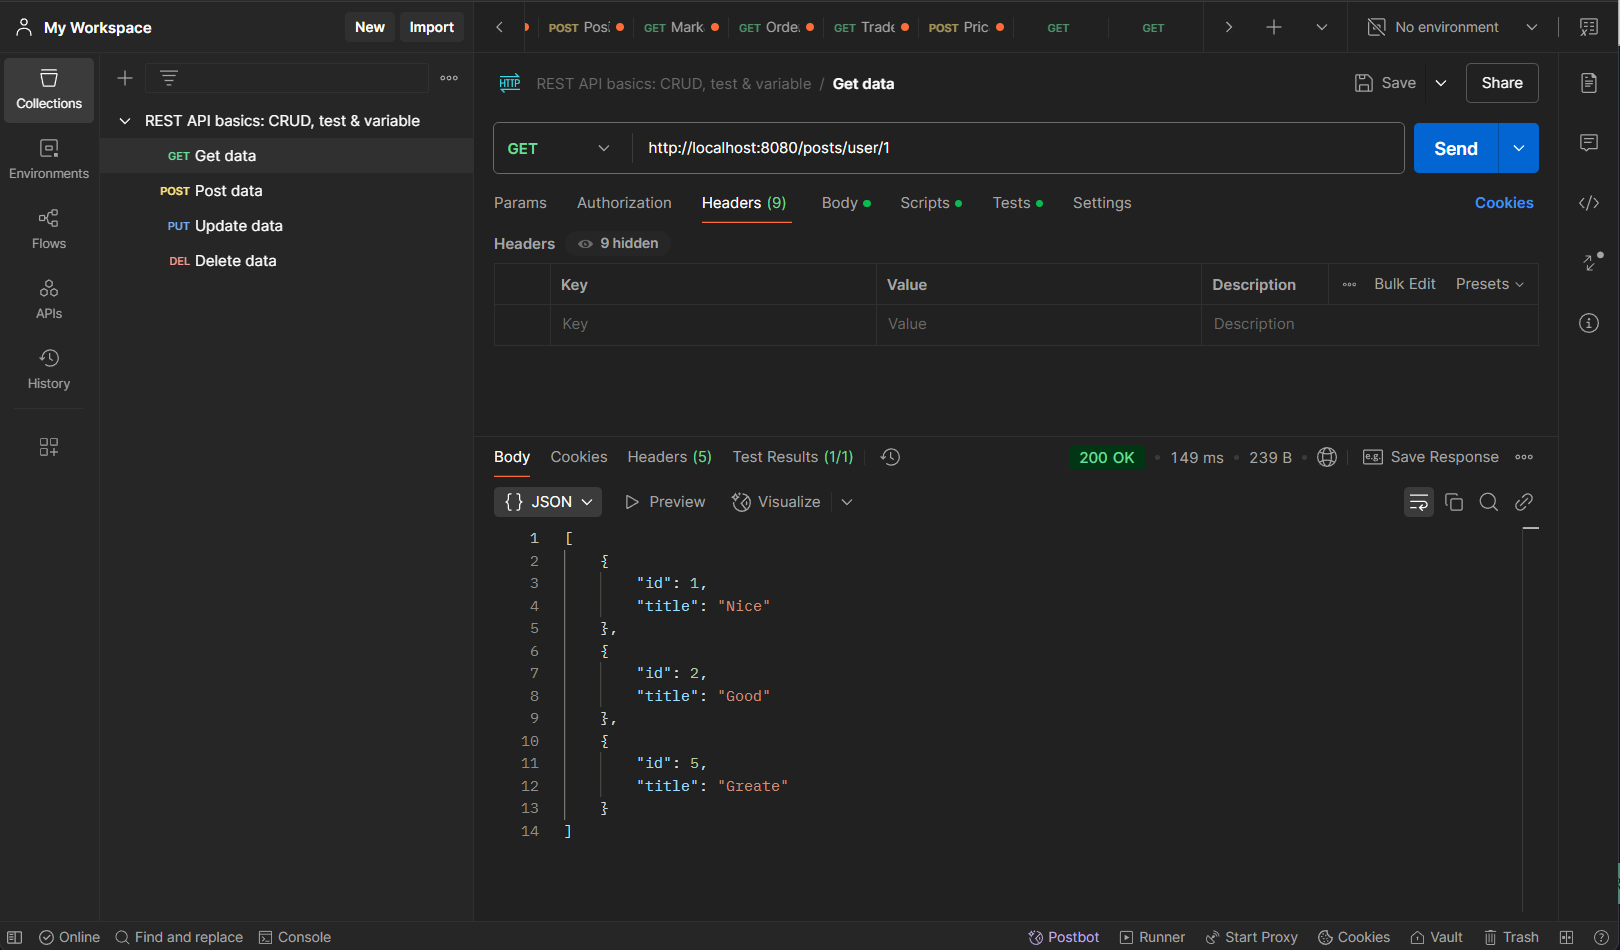Expand the tab list dropdown chevron
Image resolution: width=1620 pixels, height=950 pixels.
[x=1322, y=27]
